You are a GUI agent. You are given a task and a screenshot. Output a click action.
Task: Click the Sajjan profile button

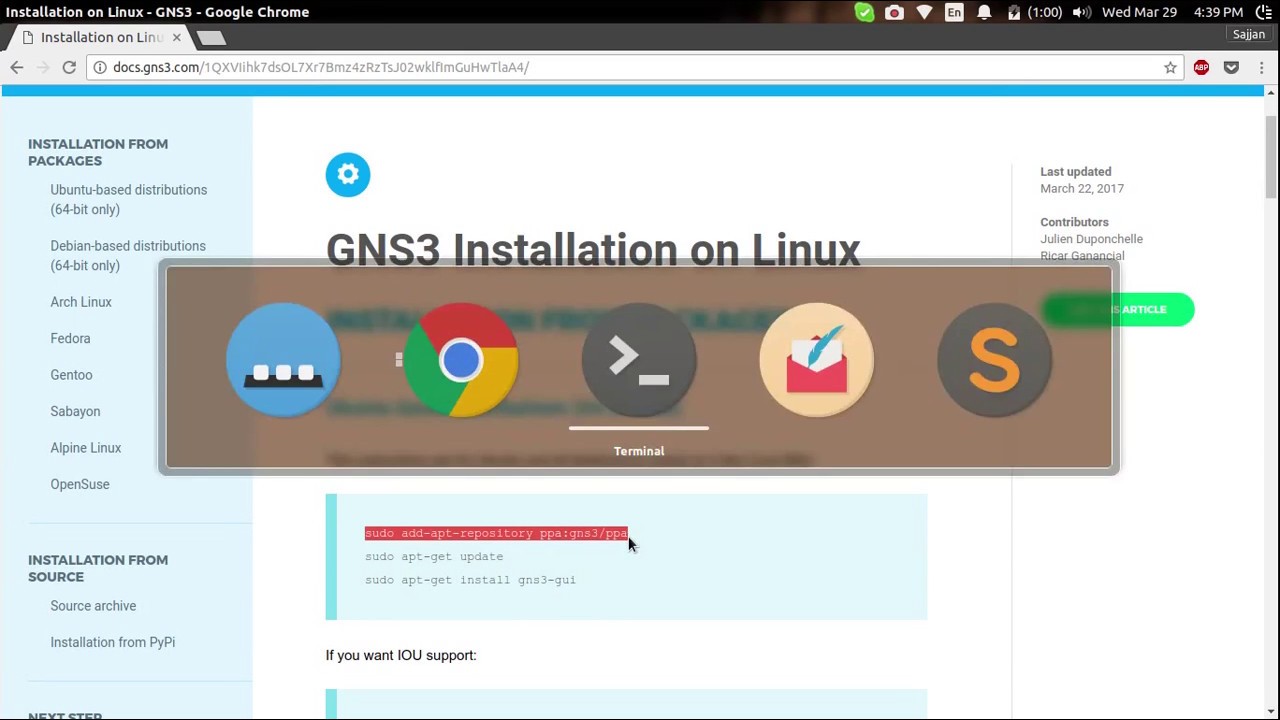click(x=1249, y=34)
